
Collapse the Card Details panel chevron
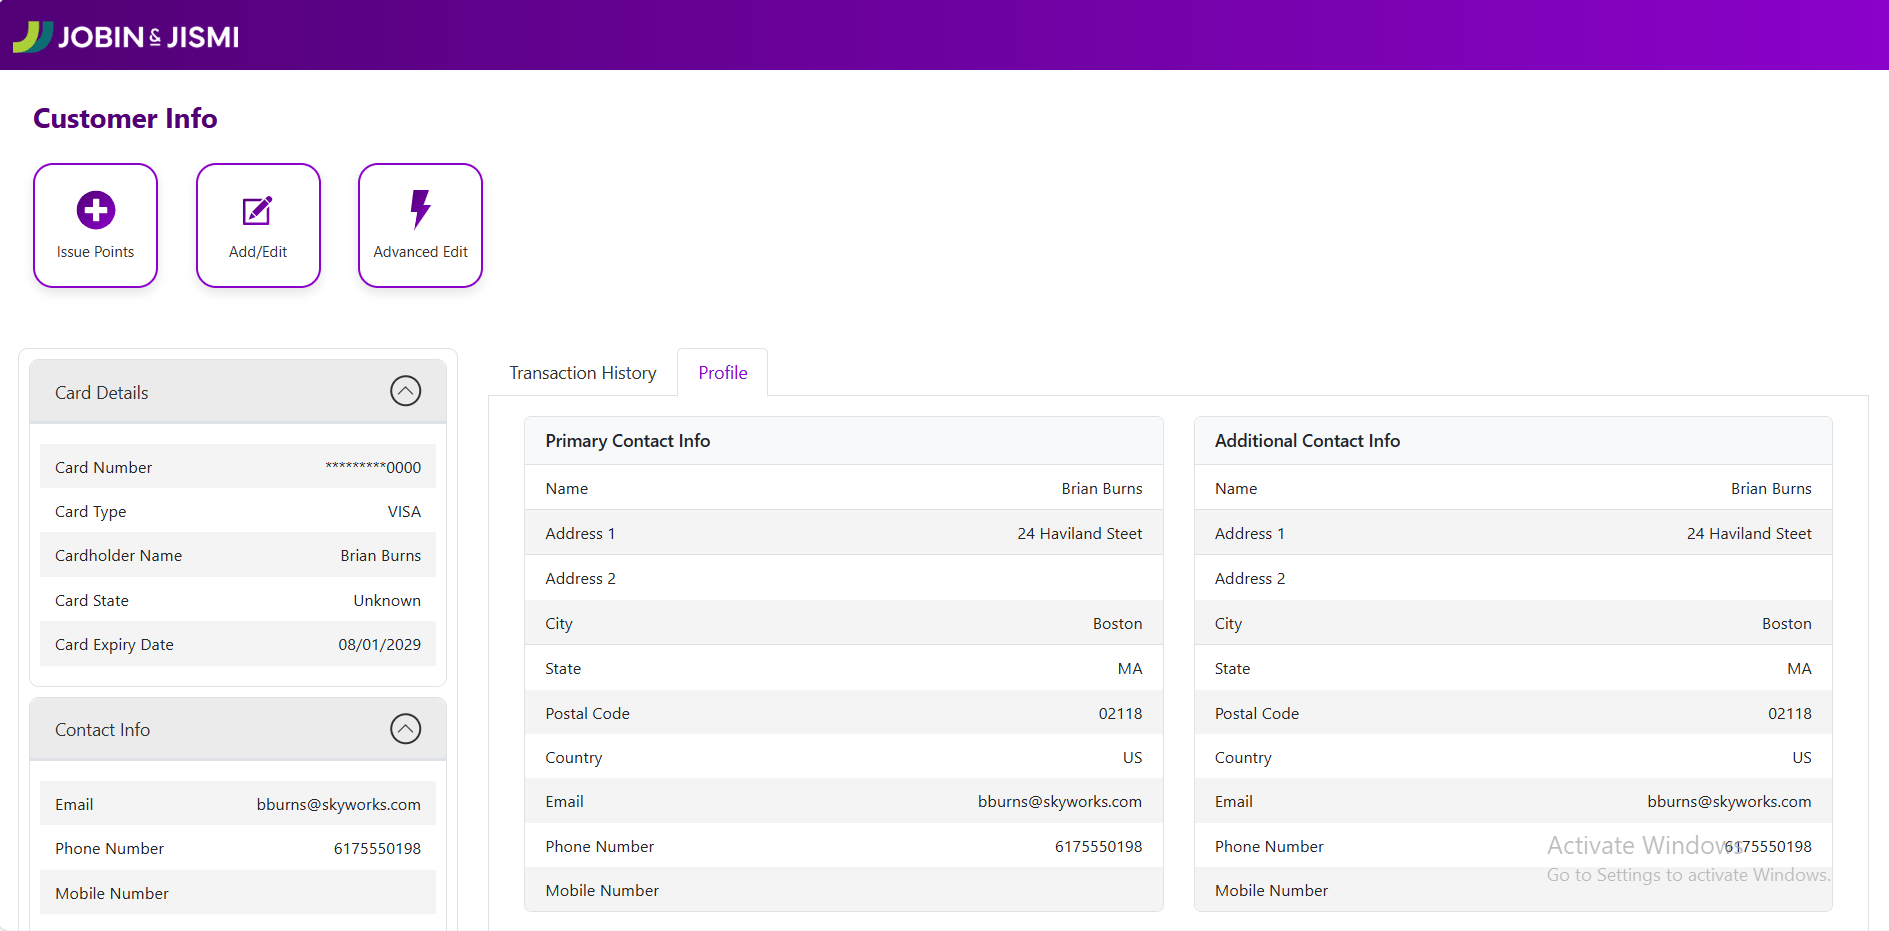[x=405, y=391]
